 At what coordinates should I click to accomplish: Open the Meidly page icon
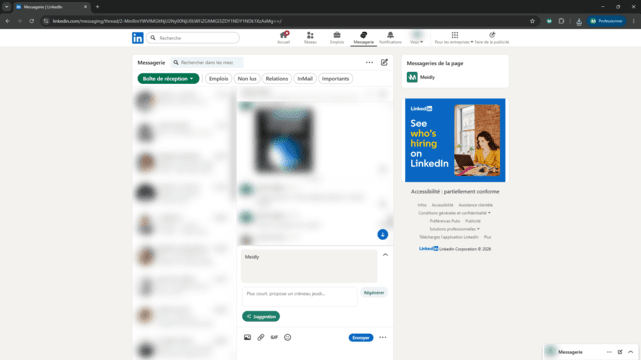412,77
